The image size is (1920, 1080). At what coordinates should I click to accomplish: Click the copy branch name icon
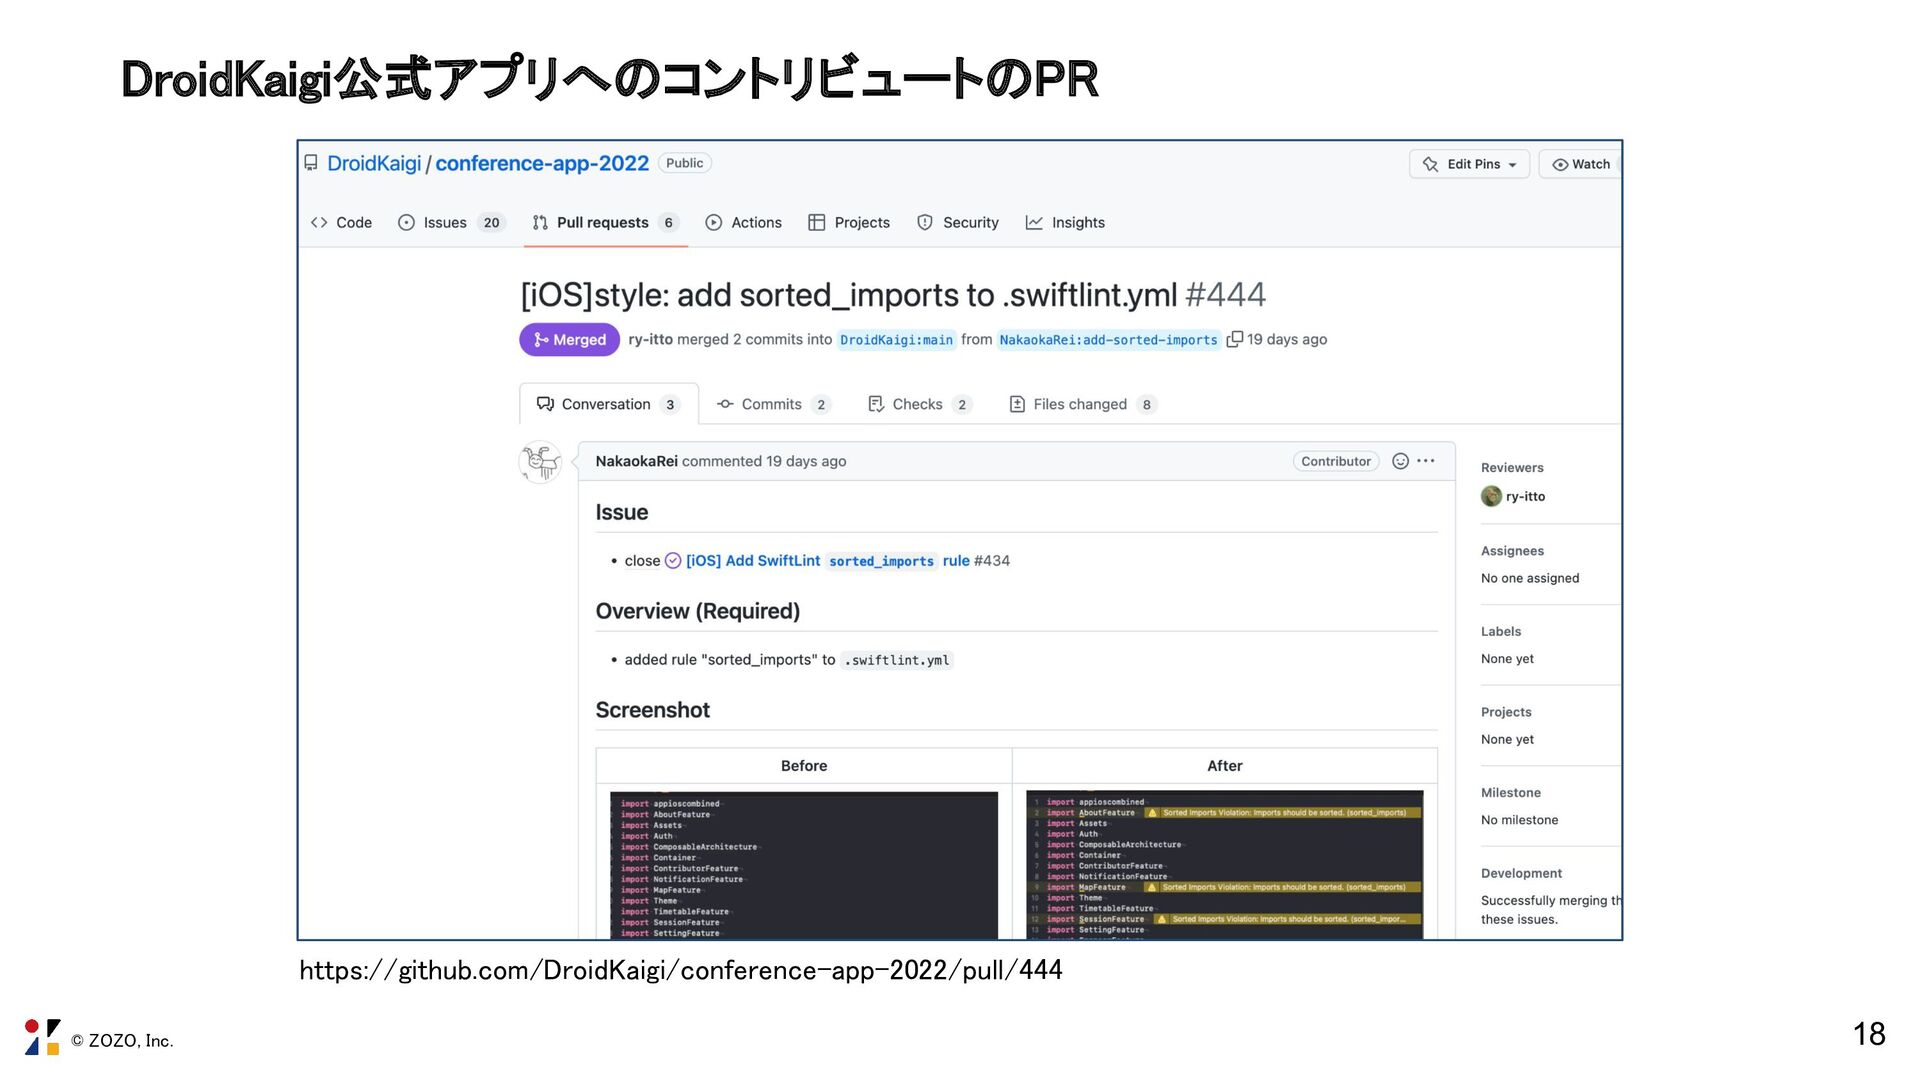point(1234,340)
